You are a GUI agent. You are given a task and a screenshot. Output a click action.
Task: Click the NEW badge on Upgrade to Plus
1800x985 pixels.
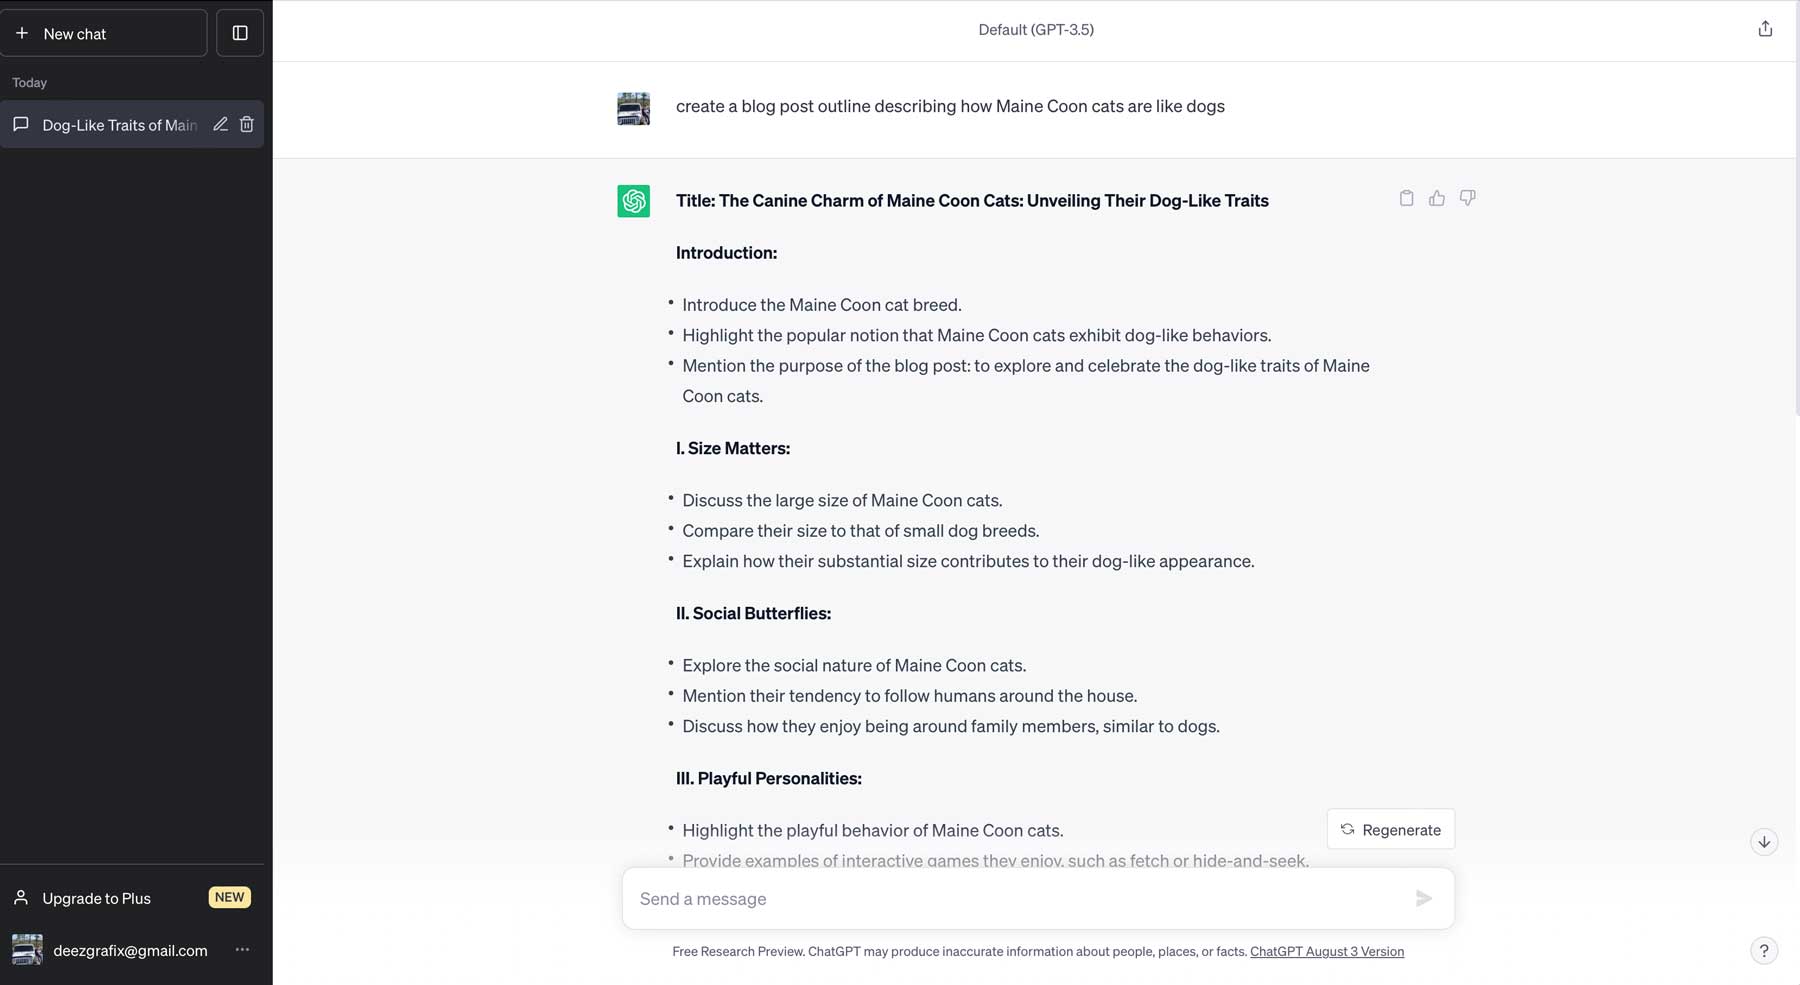tap(229, 897)
